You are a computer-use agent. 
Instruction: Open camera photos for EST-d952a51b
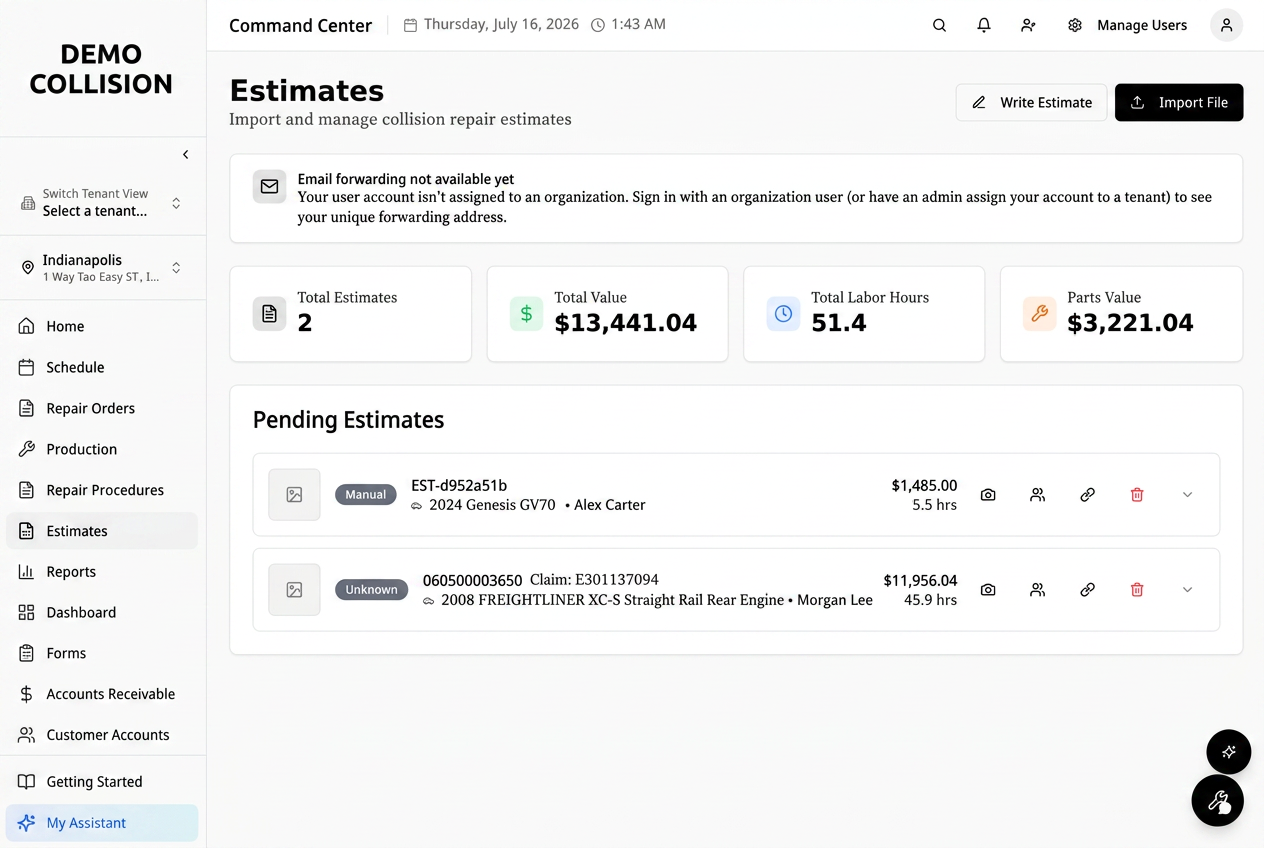tap(988, 495)
